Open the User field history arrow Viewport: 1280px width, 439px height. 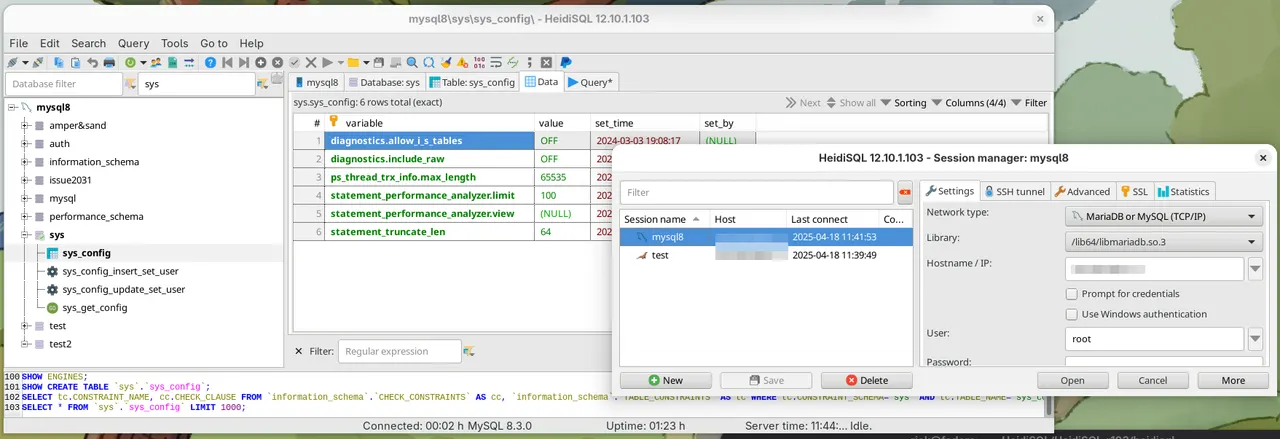1256,339
